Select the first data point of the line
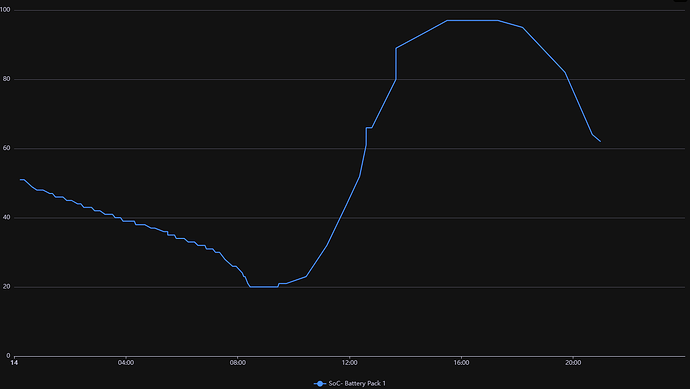Viewport: 690px width, 389px height. click(21, 180)
